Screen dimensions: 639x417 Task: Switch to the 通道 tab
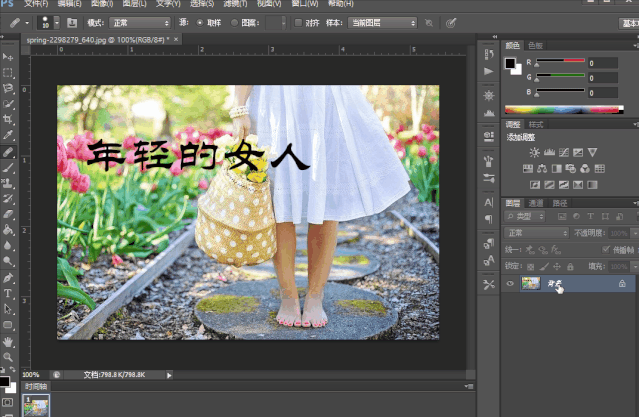point(535,203)
